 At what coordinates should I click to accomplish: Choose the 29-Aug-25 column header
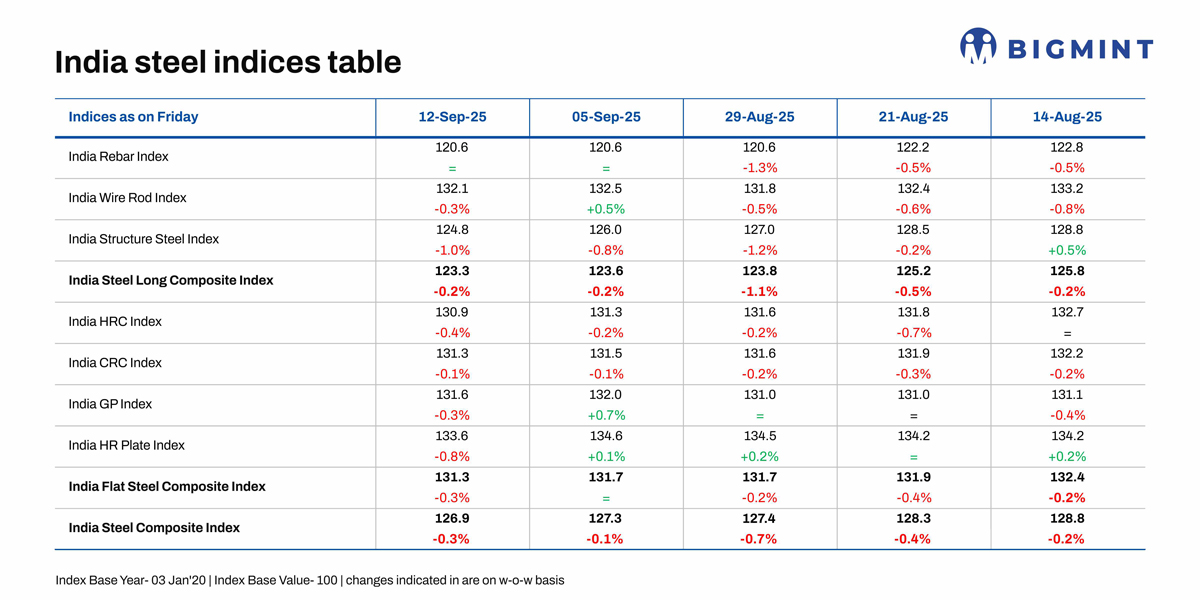coord(760,117)
